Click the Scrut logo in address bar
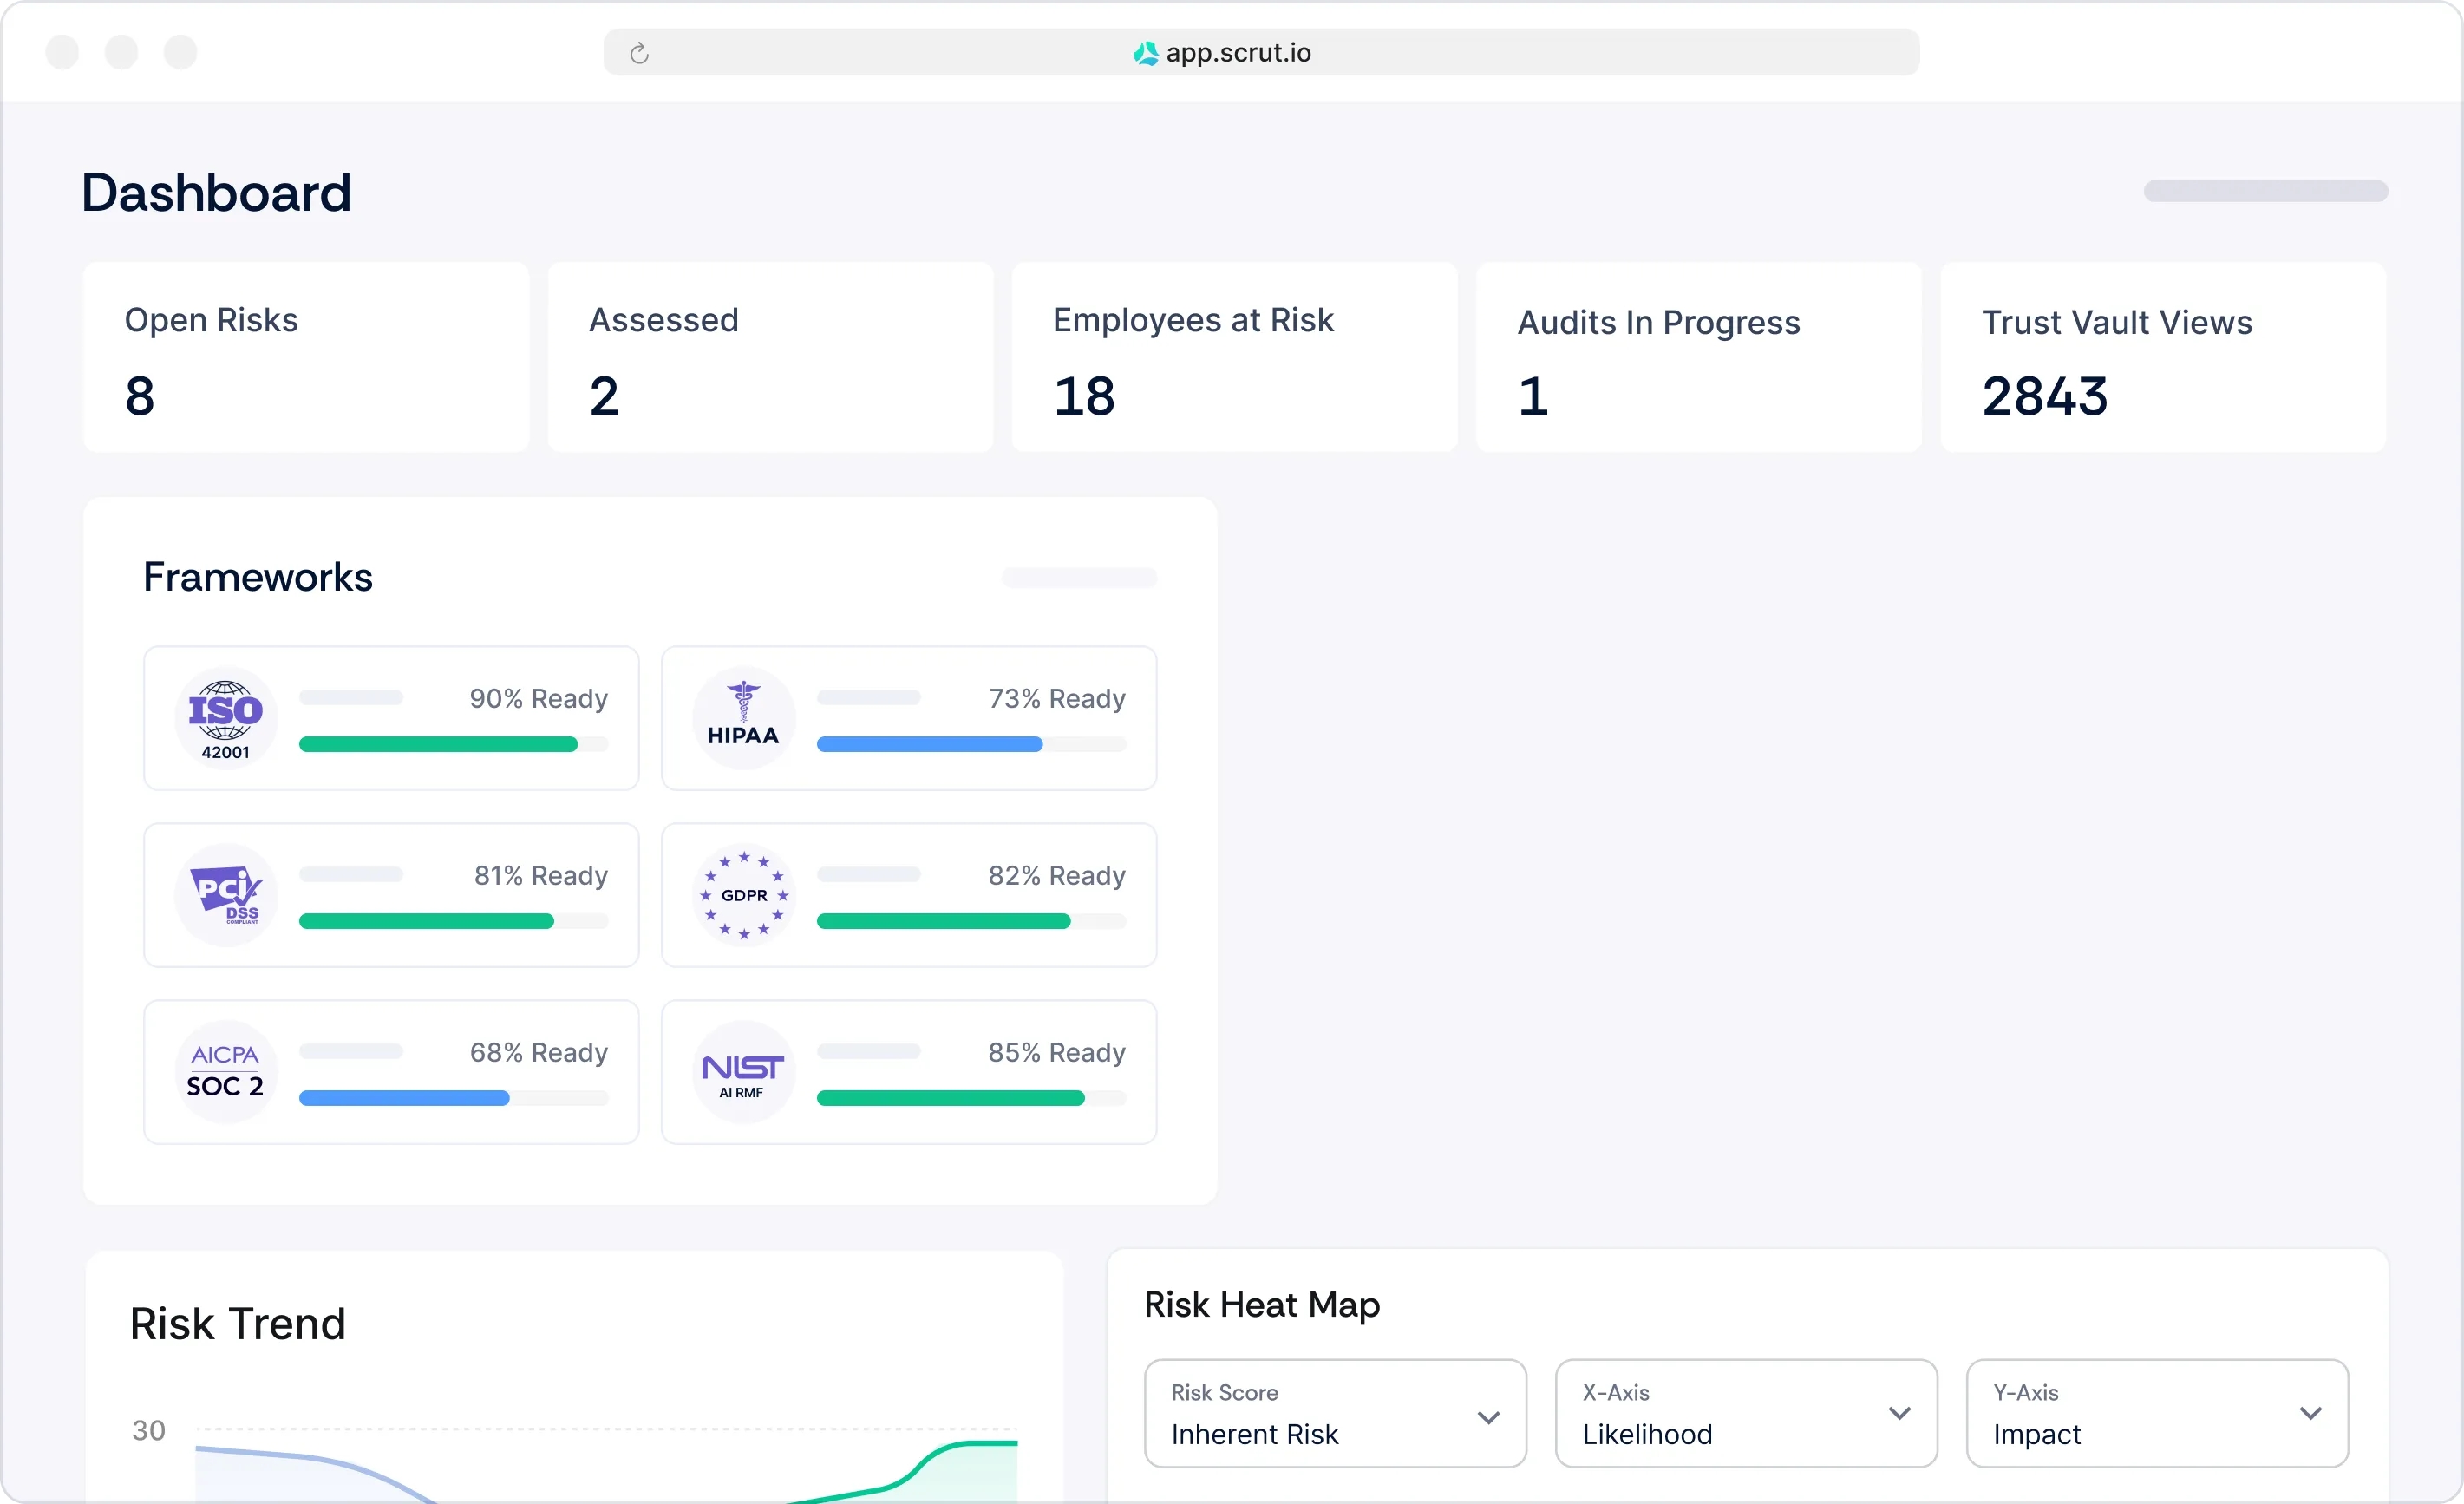 pyautogui.click(x=1145, y=53)
